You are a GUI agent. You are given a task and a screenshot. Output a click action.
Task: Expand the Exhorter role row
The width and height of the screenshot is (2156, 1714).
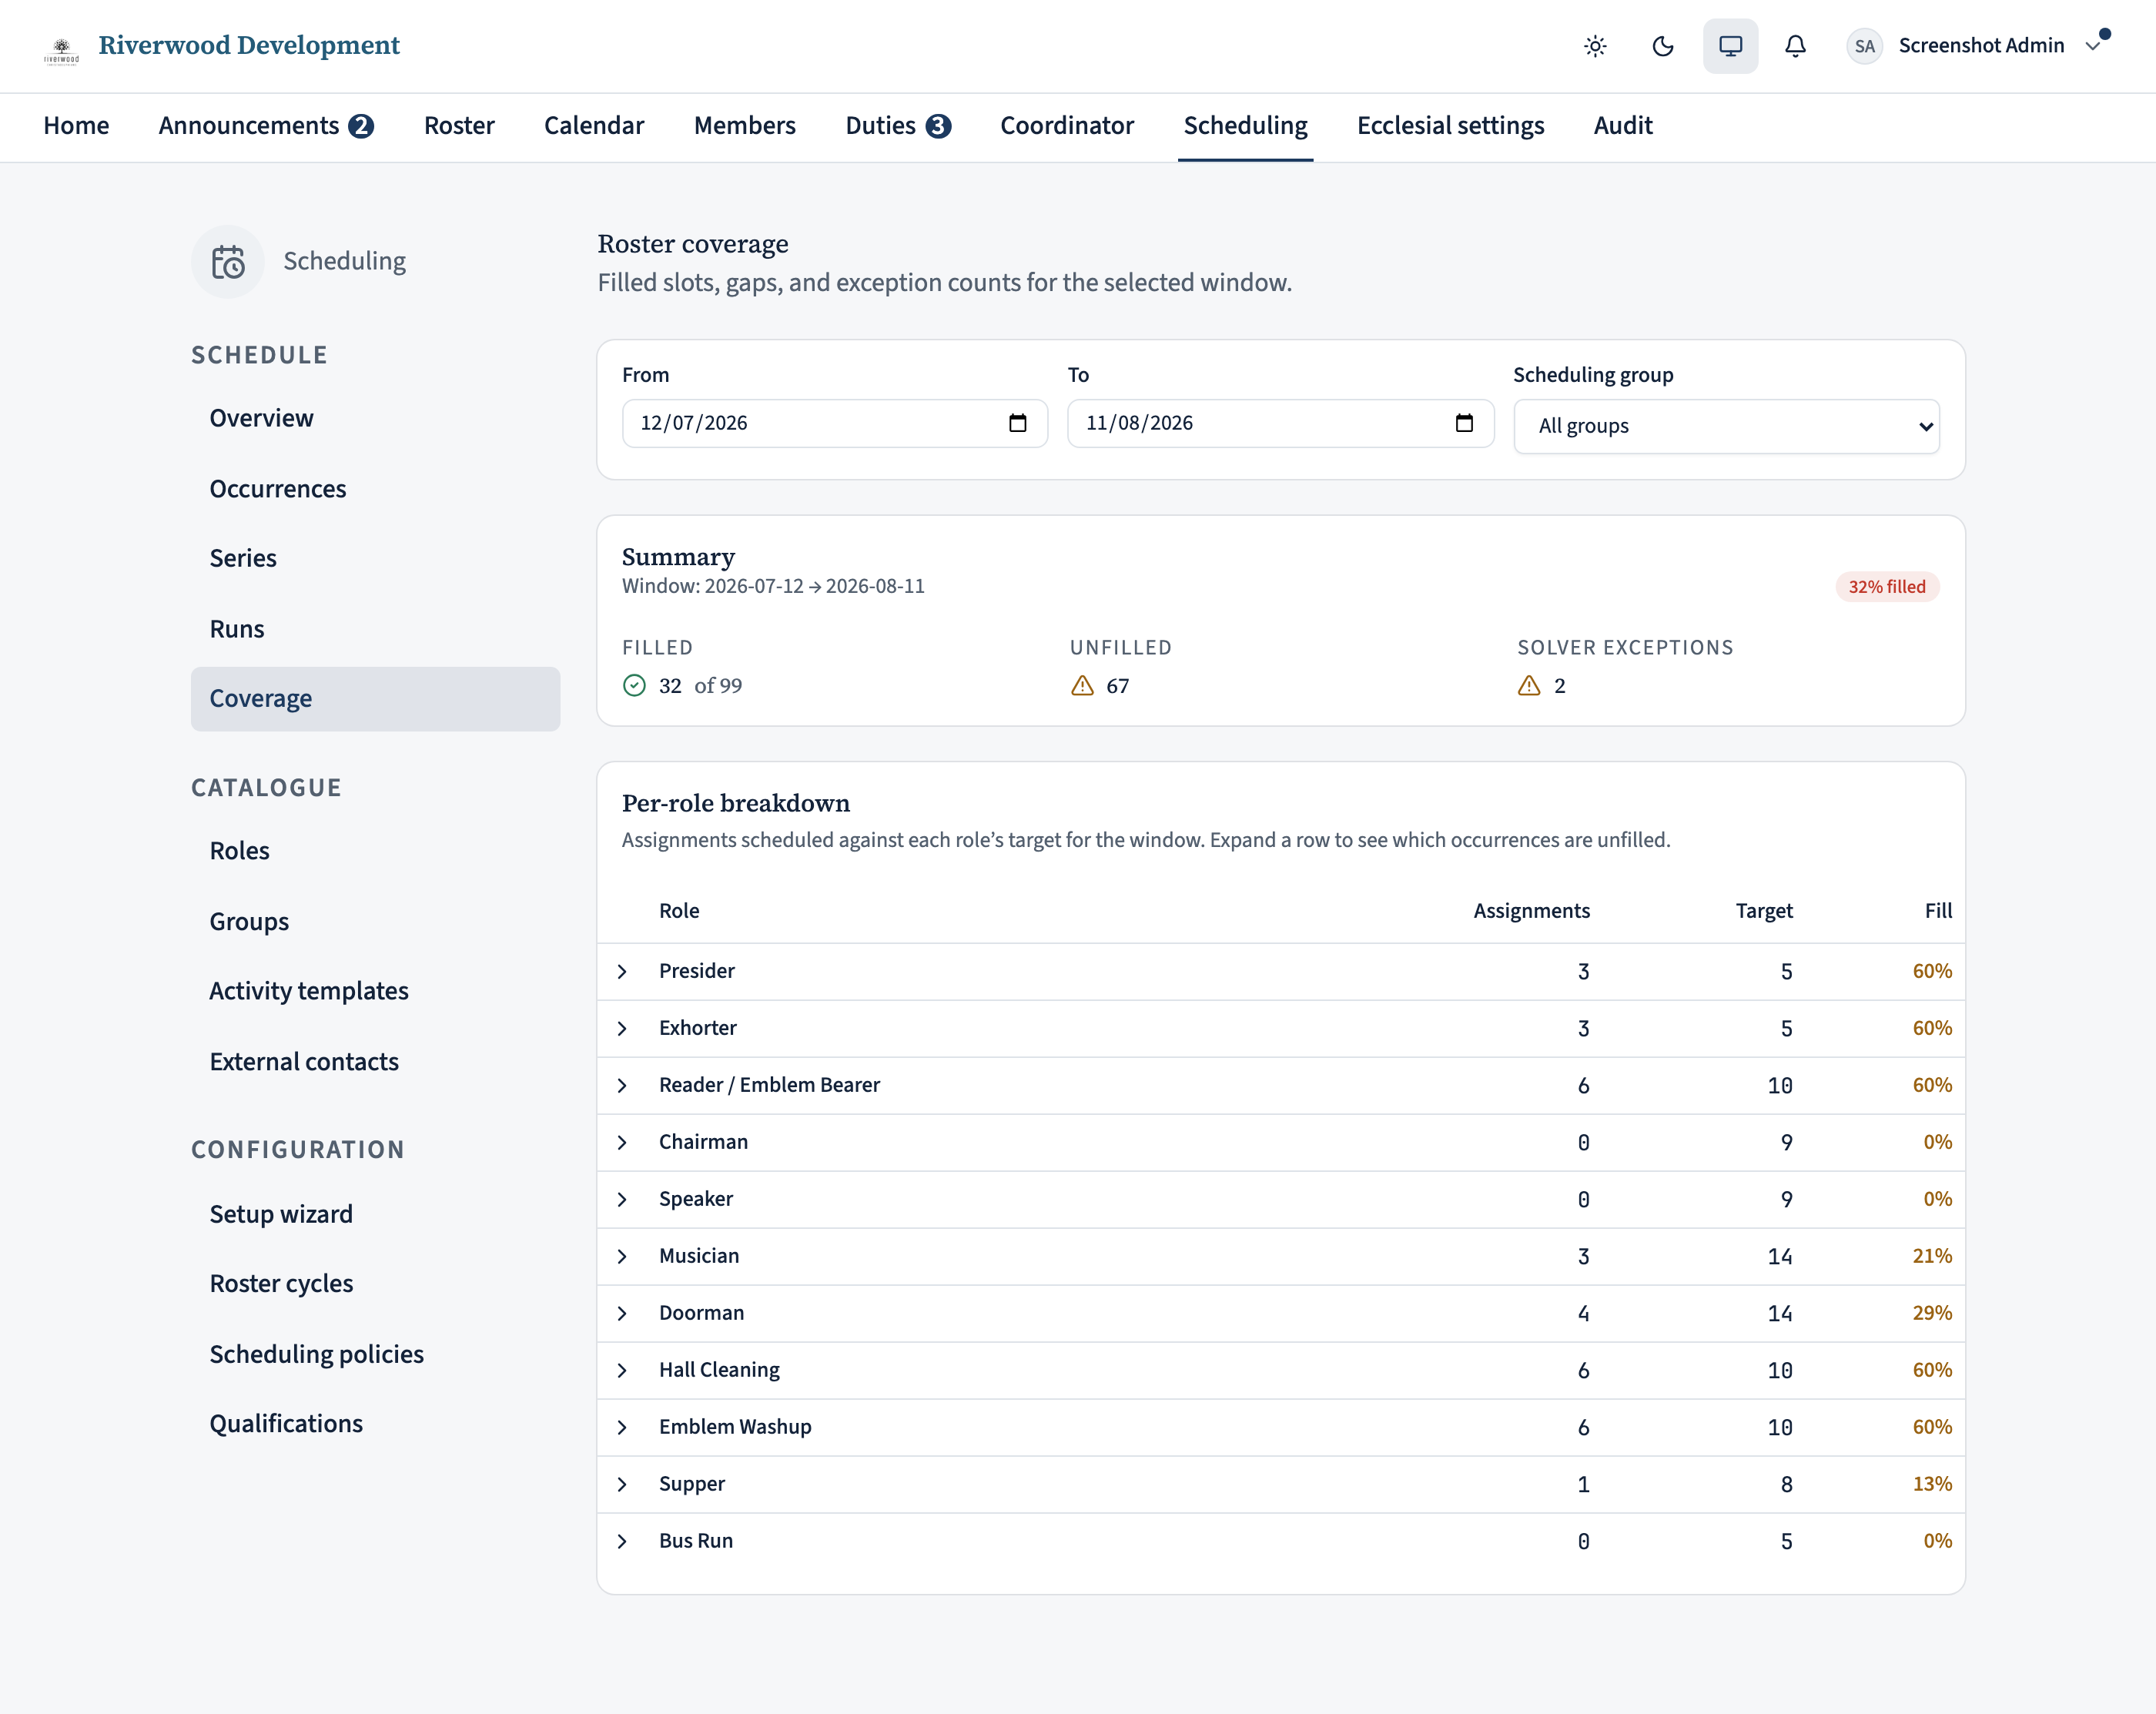point(622,1029)
